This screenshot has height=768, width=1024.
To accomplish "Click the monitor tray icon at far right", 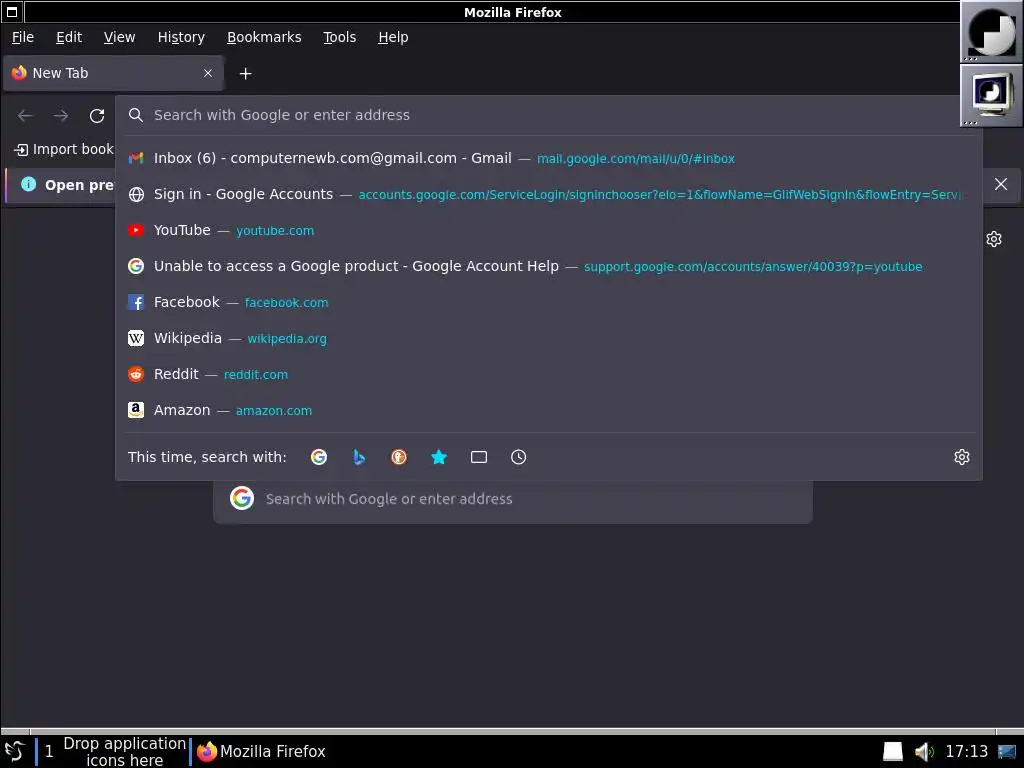I will tap(1006, 752).
